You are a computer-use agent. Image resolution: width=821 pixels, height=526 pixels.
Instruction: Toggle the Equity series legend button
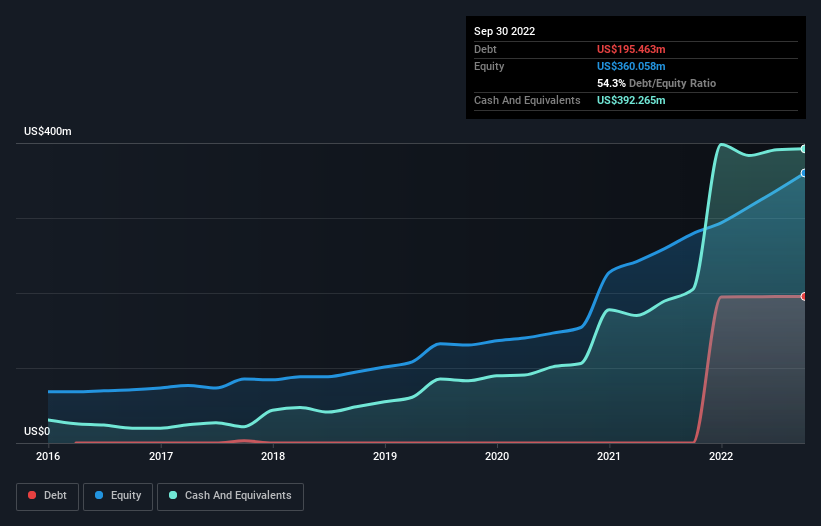pos(118,496)
